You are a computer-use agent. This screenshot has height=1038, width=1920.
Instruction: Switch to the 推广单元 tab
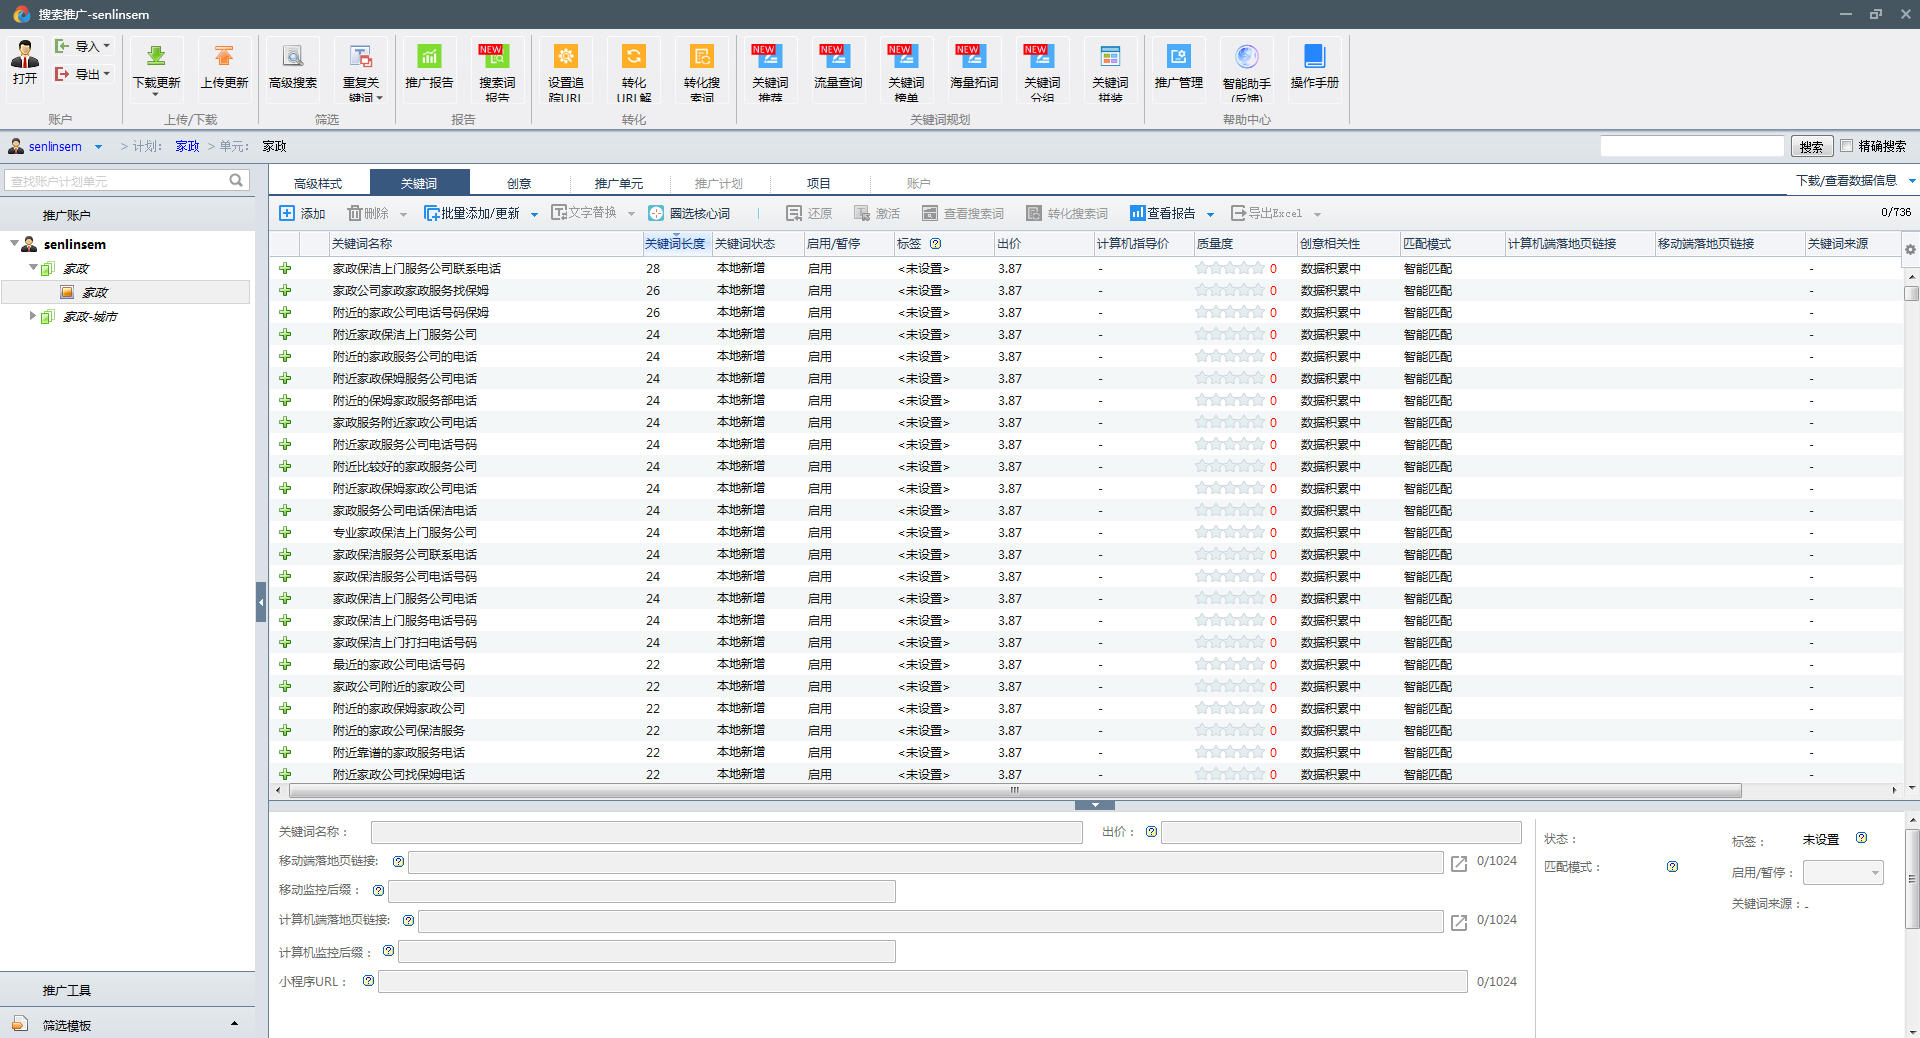coord(618,183)
